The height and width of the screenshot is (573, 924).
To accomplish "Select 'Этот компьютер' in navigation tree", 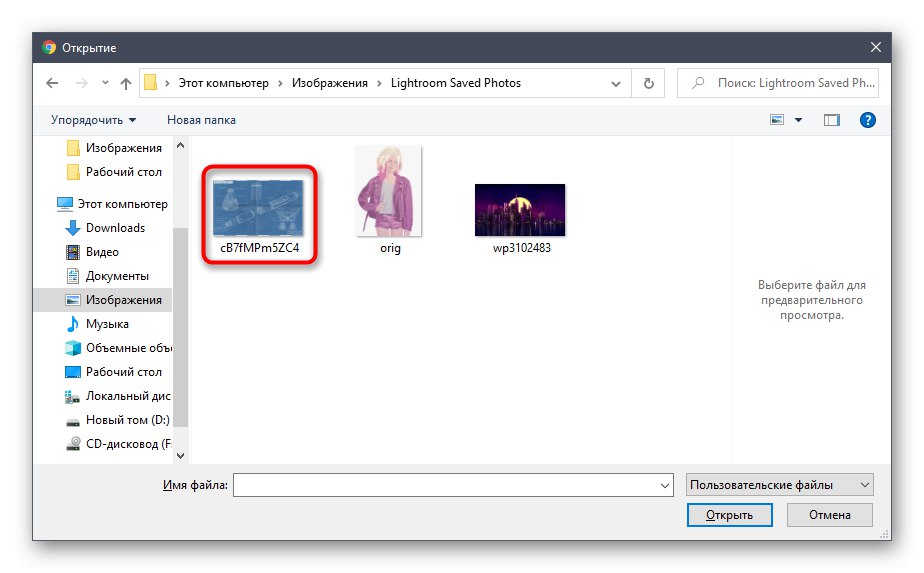I will pos(112,204).
